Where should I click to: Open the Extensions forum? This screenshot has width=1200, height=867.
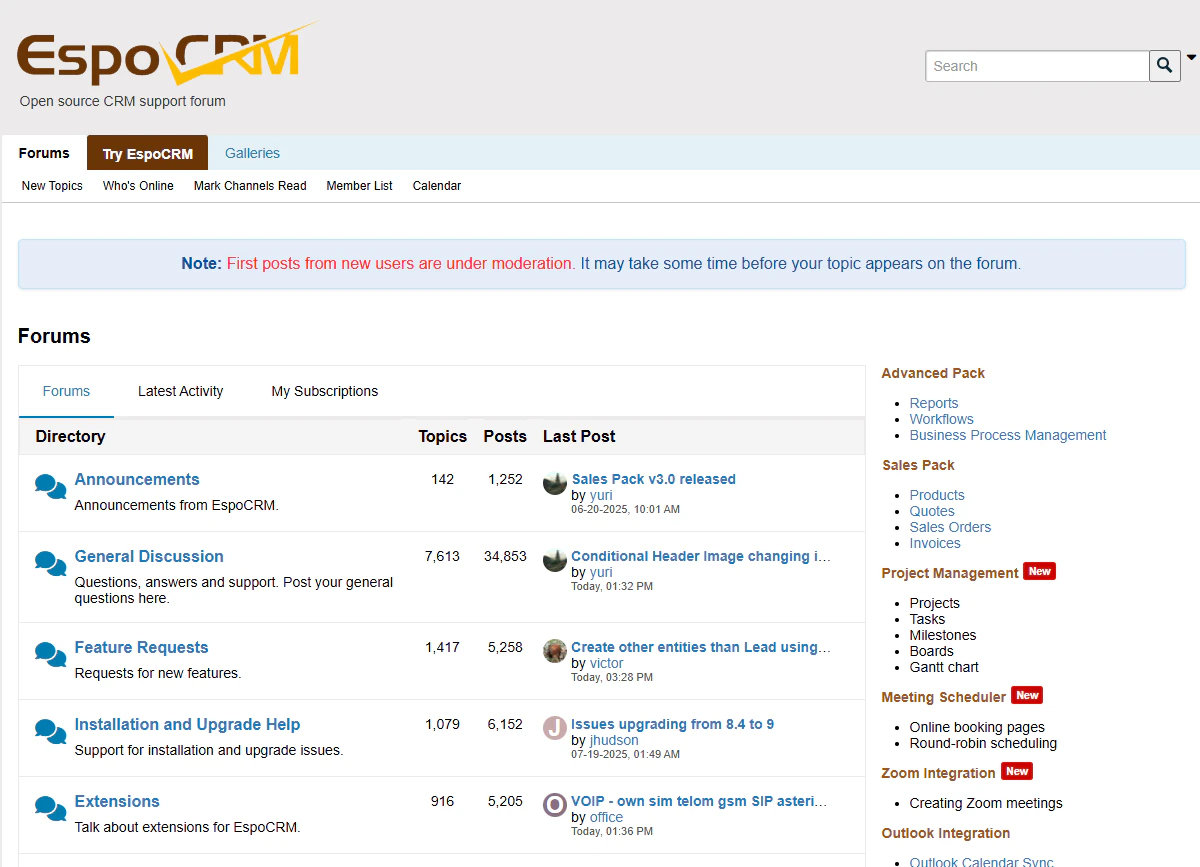point(117,801)
